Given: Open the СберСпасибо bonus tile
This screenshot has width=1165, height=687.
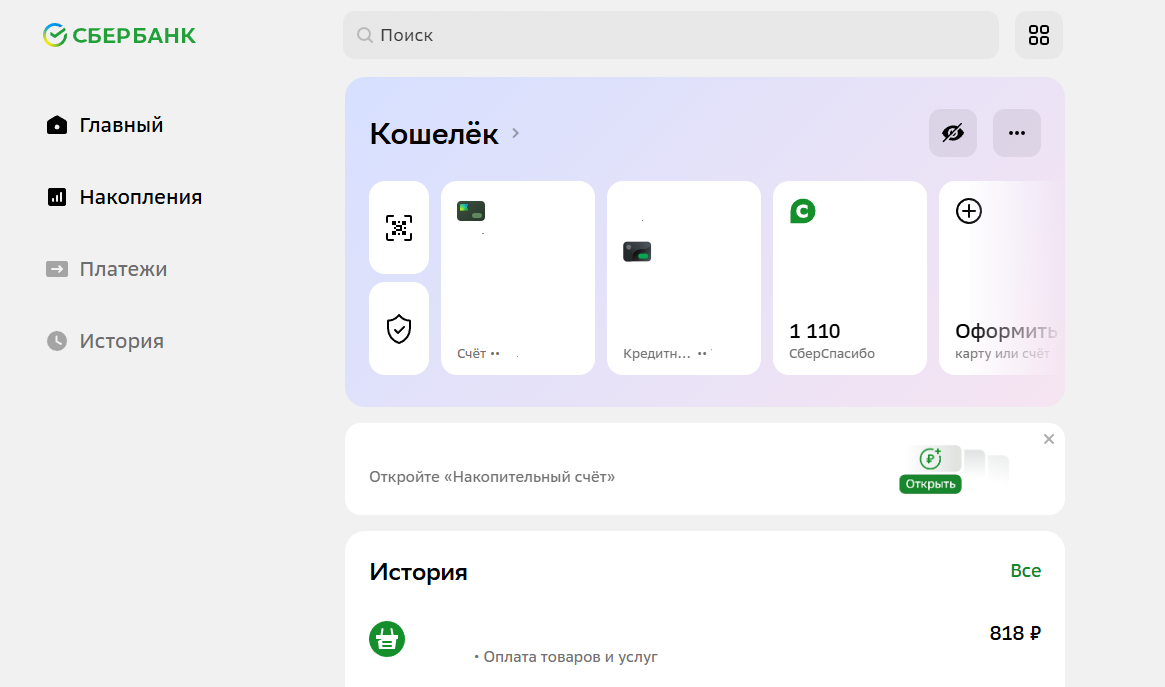Looking at the screenshot, I should click(850, 278).
